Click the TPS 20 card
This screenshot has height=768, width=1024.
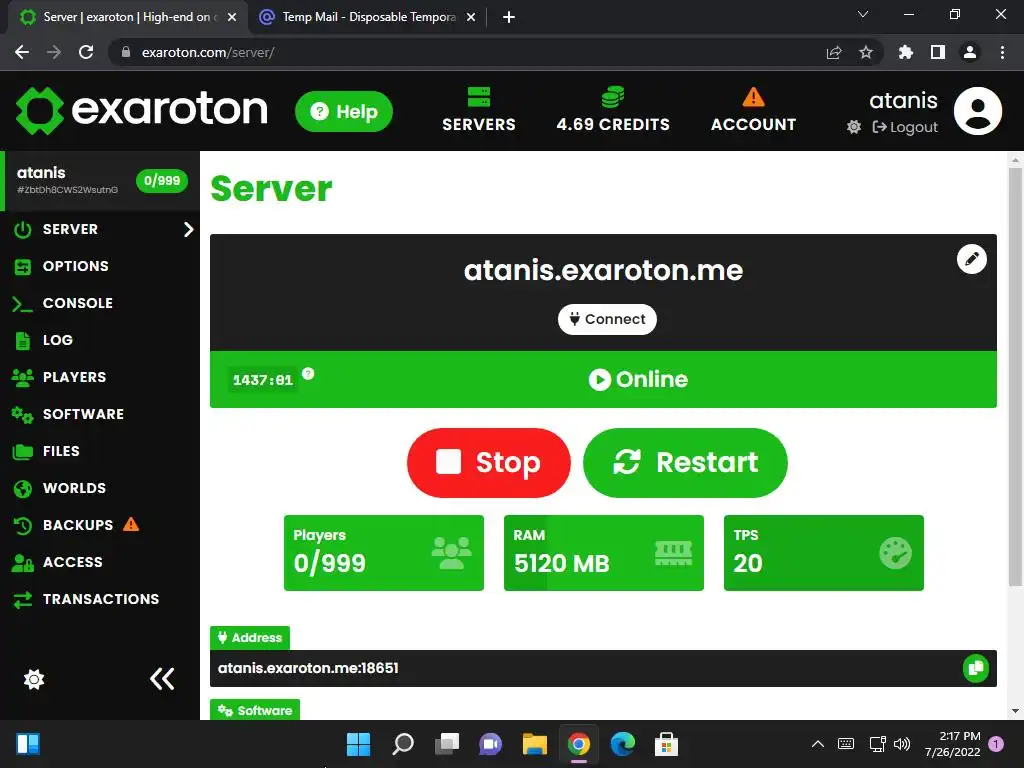point(824,553)
